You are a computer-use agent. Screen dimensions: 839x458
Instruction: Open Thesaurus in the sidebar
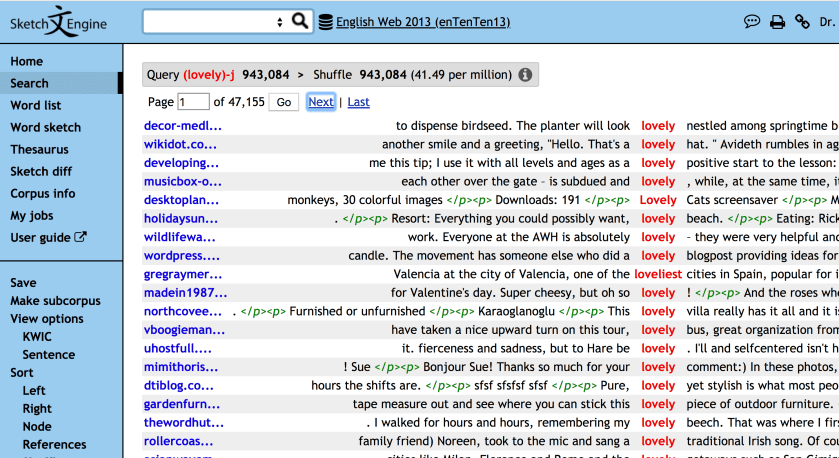tap(39, 149)
